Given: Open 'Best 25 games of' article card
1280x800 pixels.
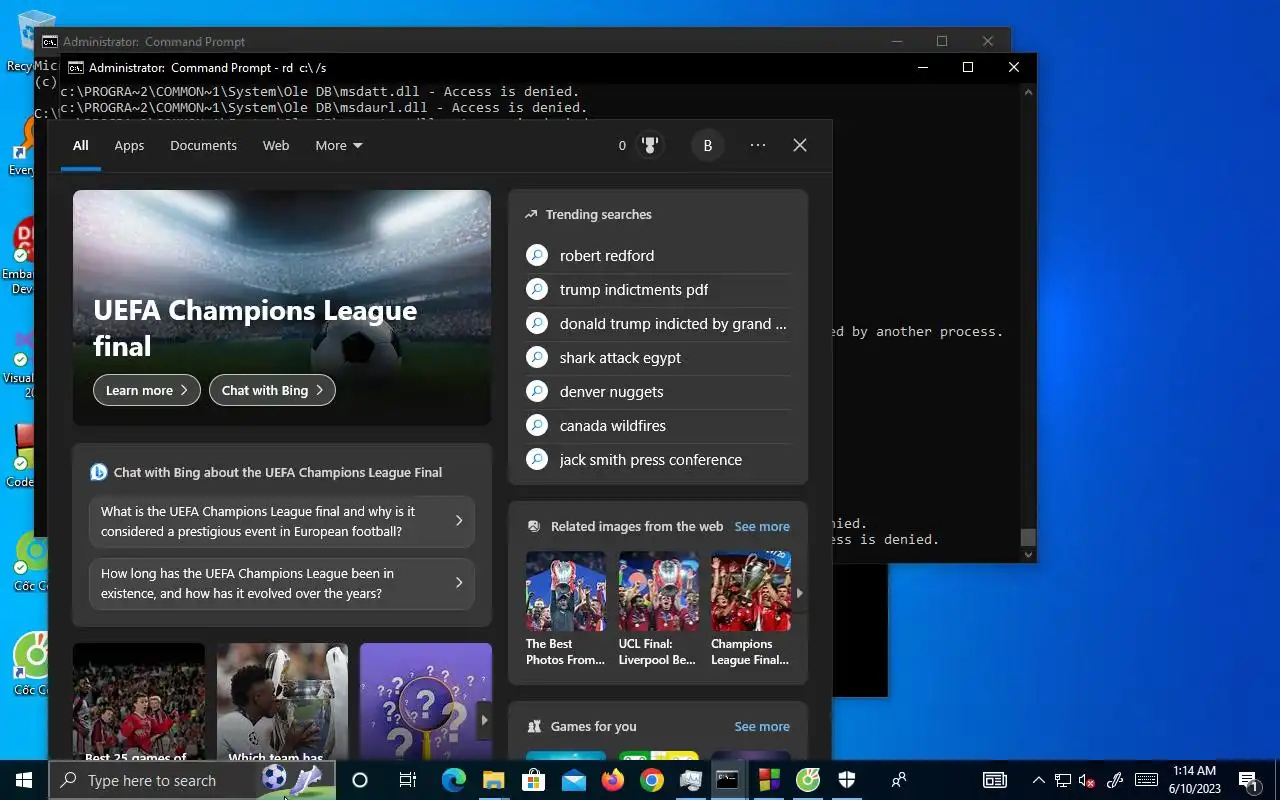Looking at the screenshot, I should (139, 703).
